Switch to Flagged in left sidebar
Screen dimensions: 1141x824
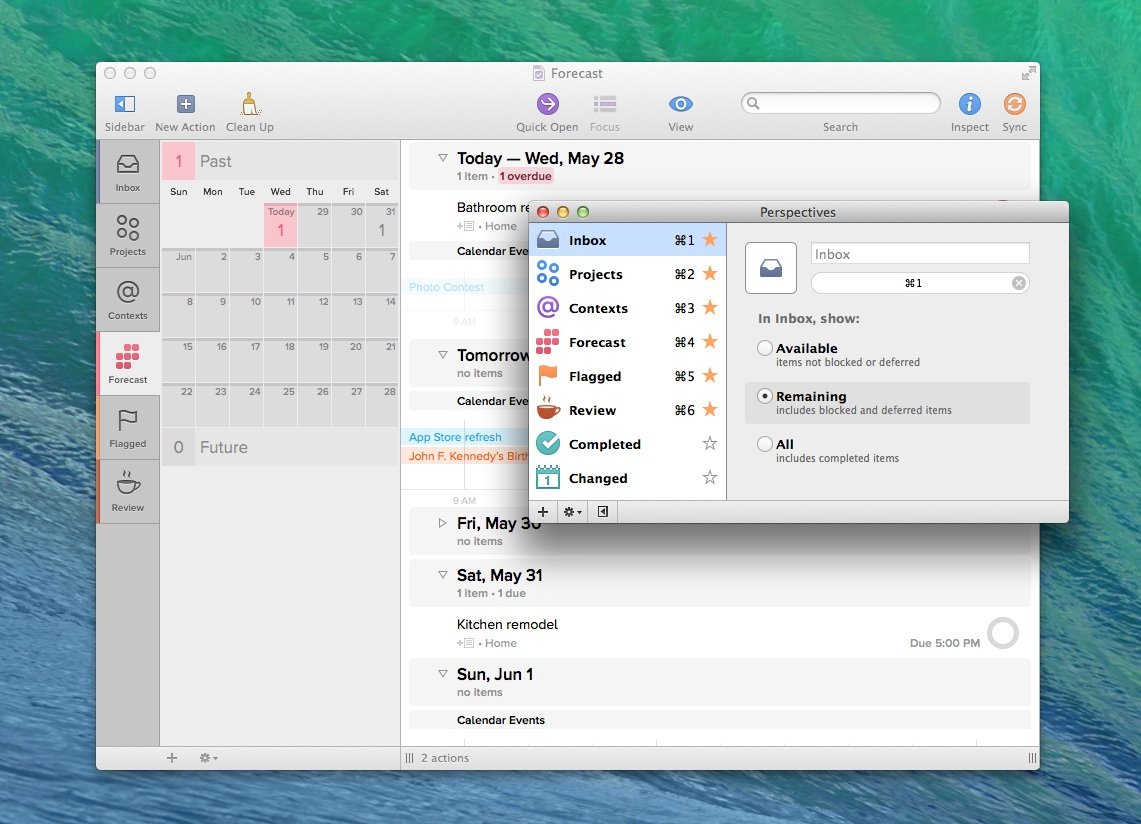coord(128,428)
